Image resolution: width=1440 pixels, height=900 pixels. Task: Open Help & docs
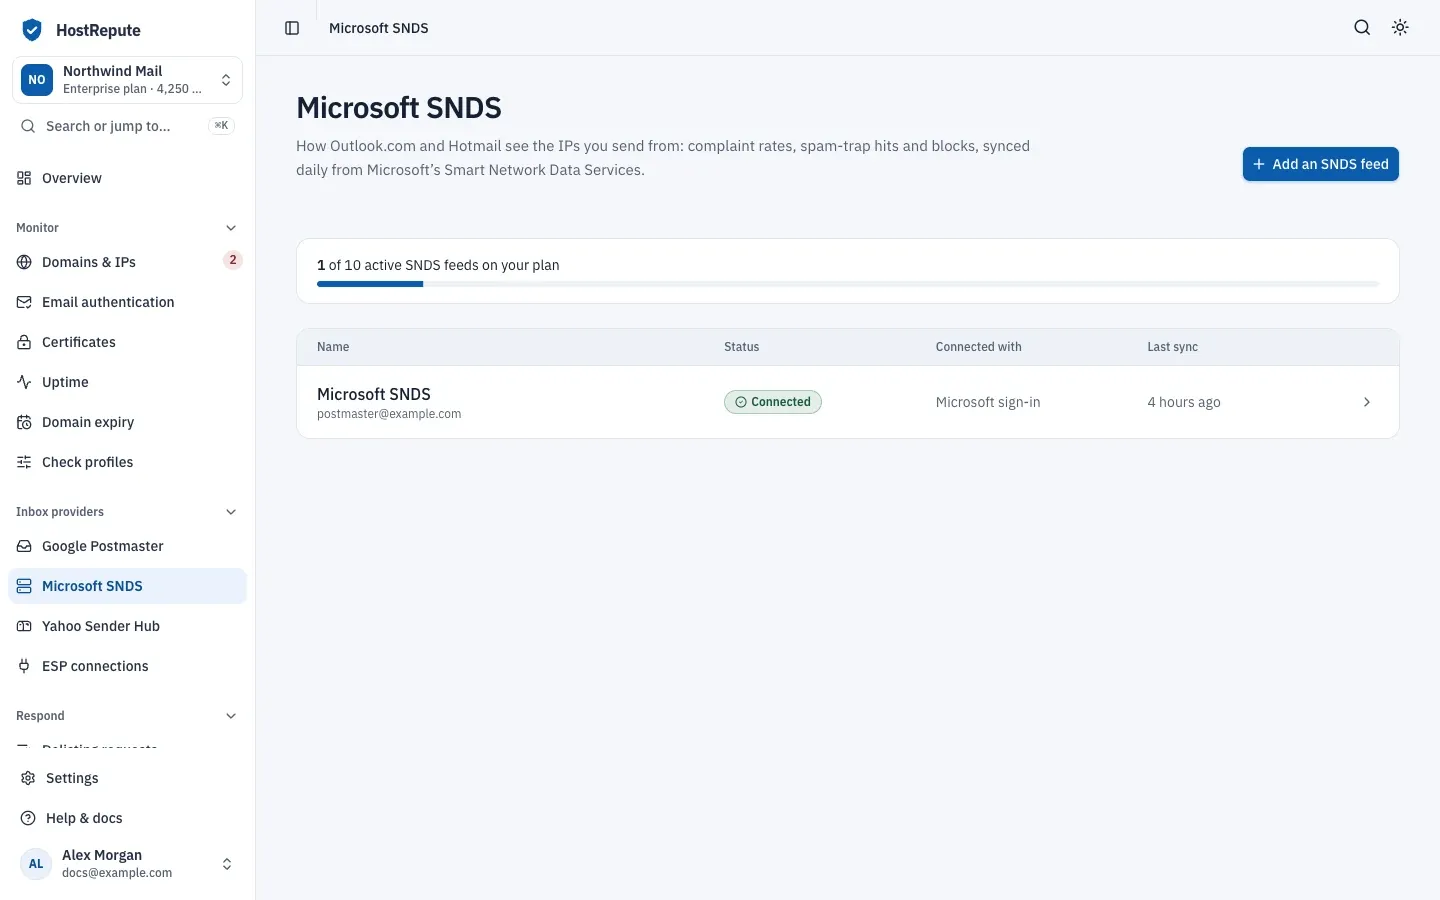coord(127,818)
